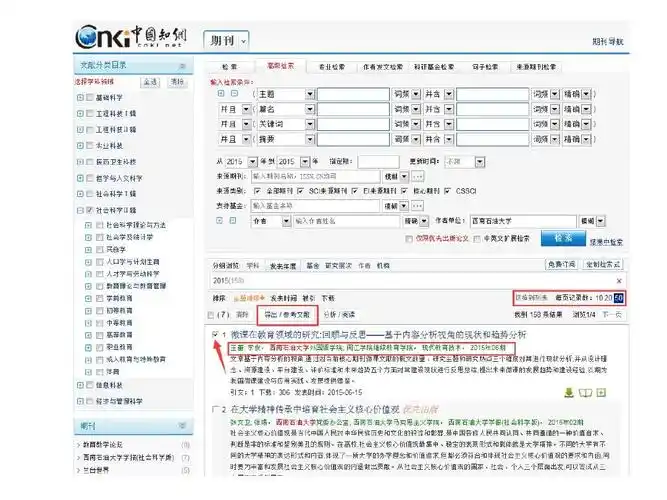Screen dimensions: 667x500
Task: Click the 来源期刊 name input field
Action: click(x=315, y=176)
